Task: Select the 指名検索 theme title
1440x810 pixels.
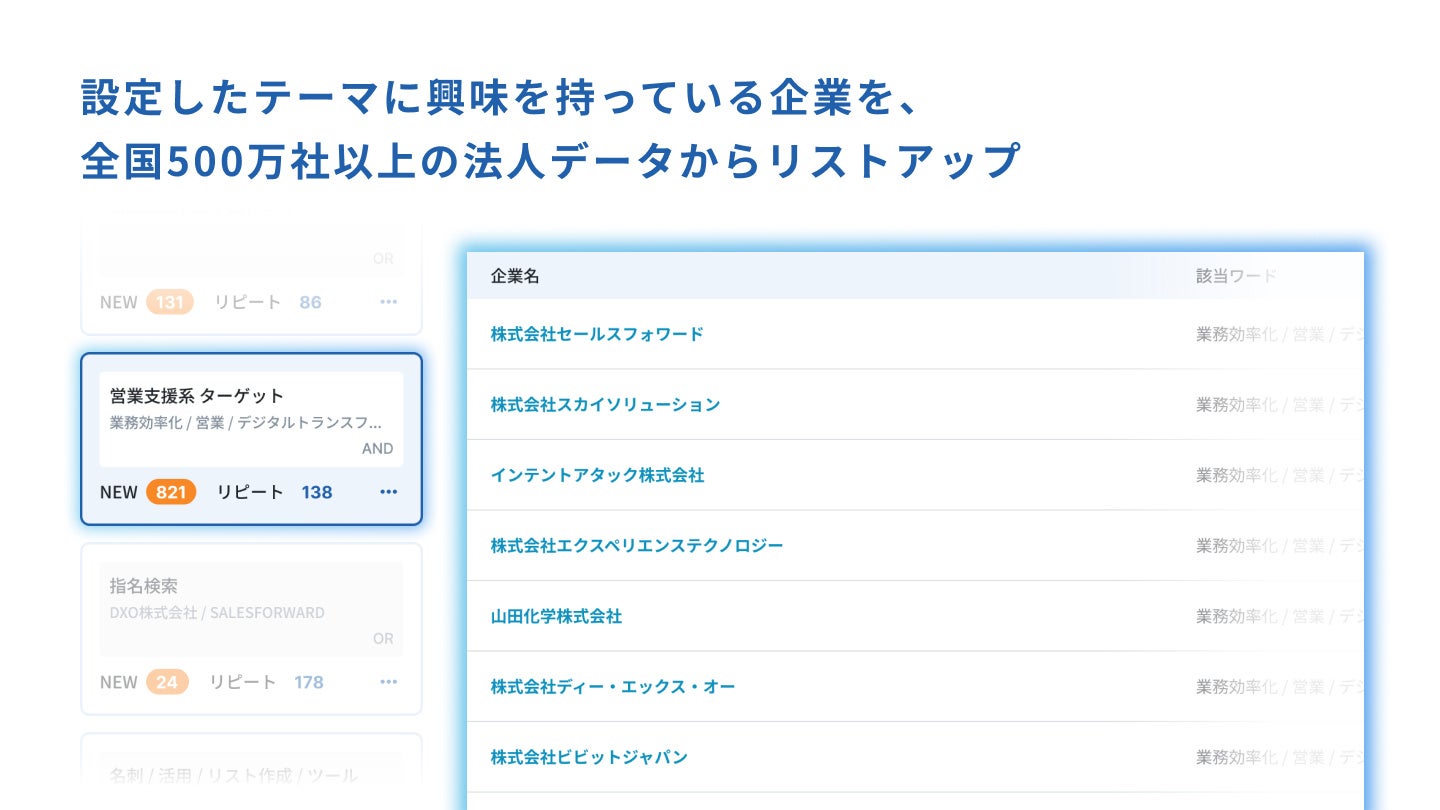Action: [x=144, y=586]
